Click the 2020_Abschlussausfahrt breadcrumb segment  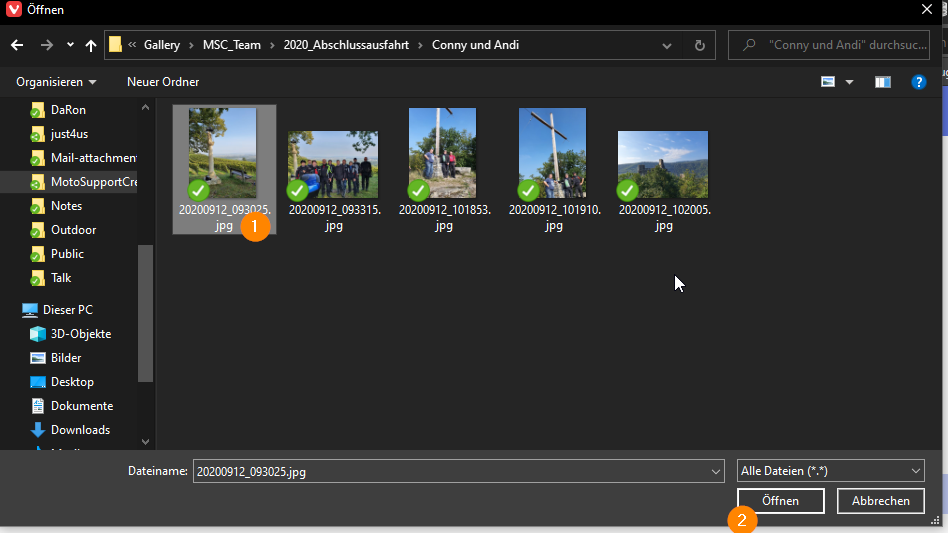coord(346,45)
